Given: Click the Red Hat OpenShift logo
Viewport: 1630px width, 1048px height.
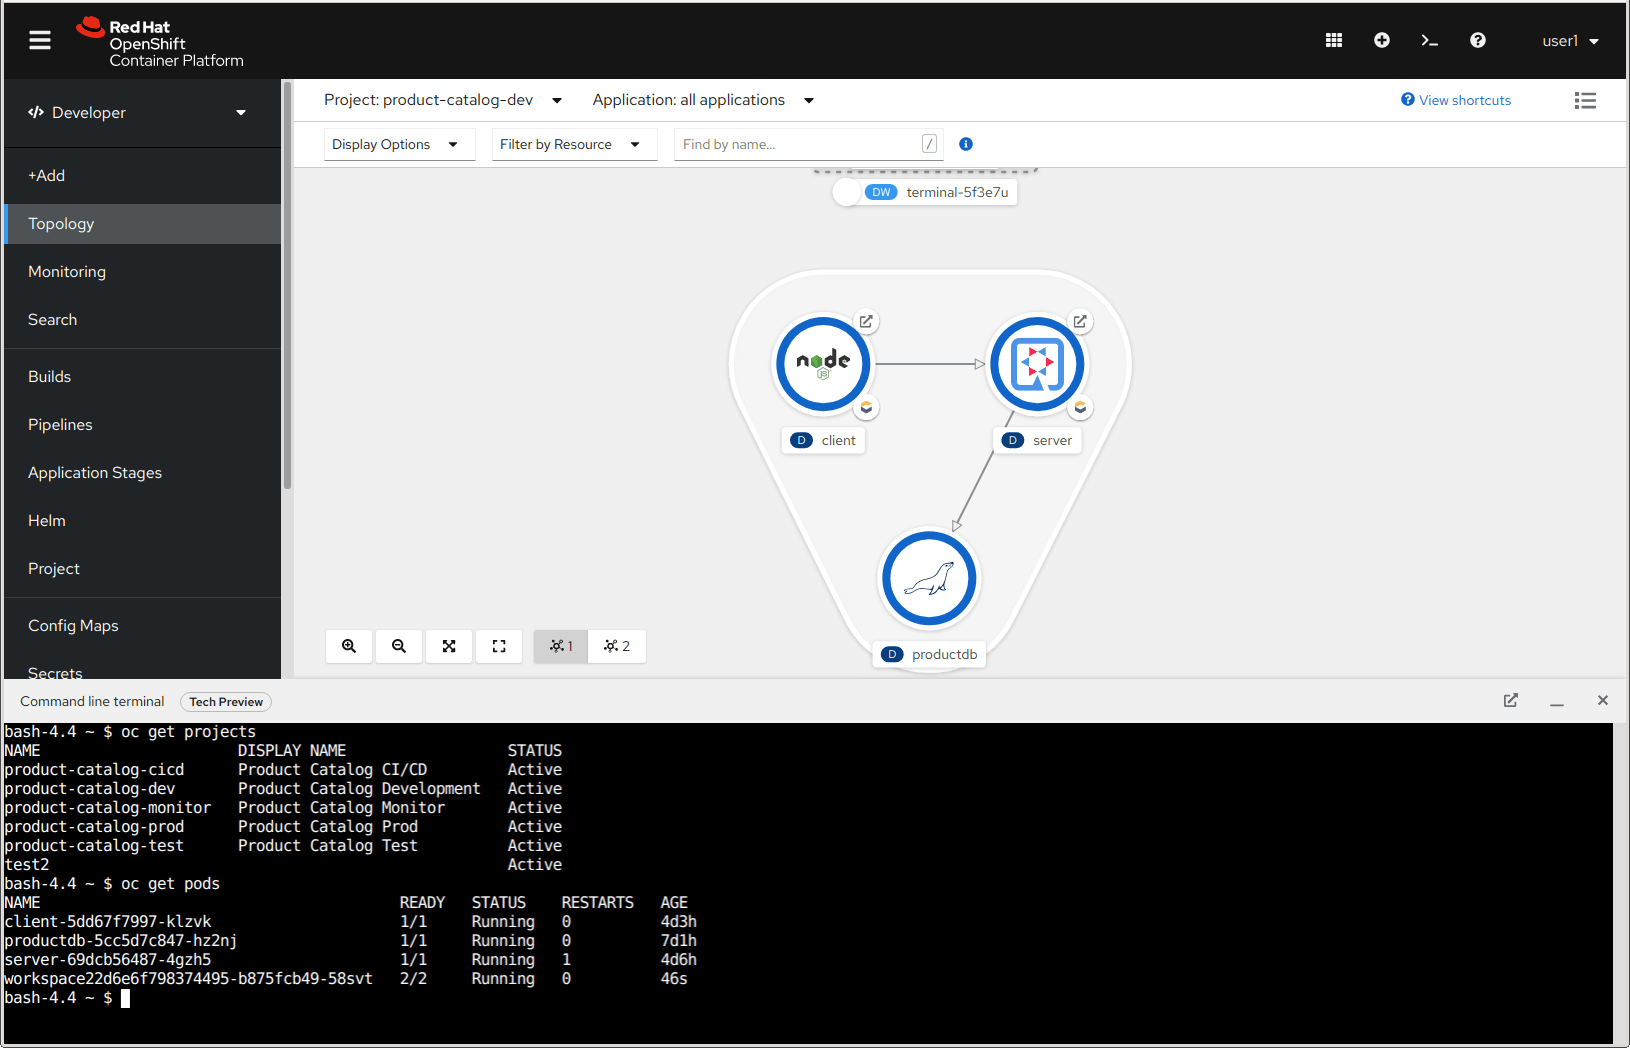Looking at the screenshot, I should (160, 43).
